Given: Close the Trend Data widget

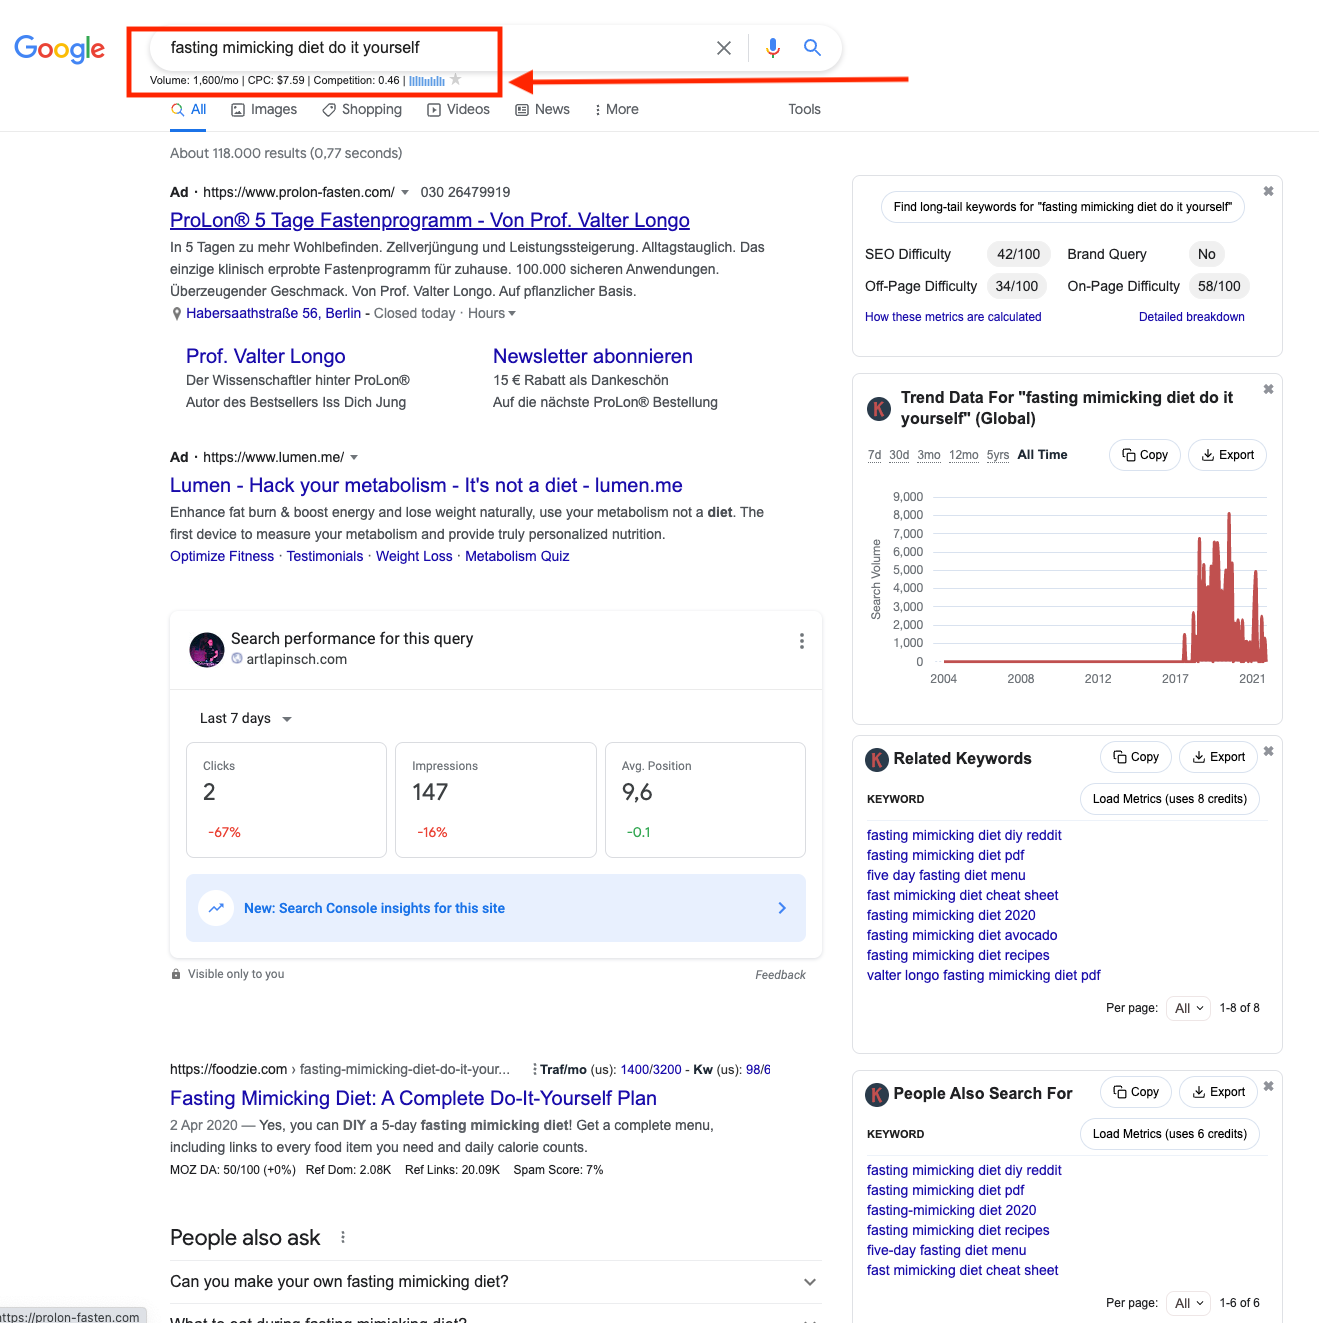Looking at the screenshot, I should click(x=1268, y=389).
